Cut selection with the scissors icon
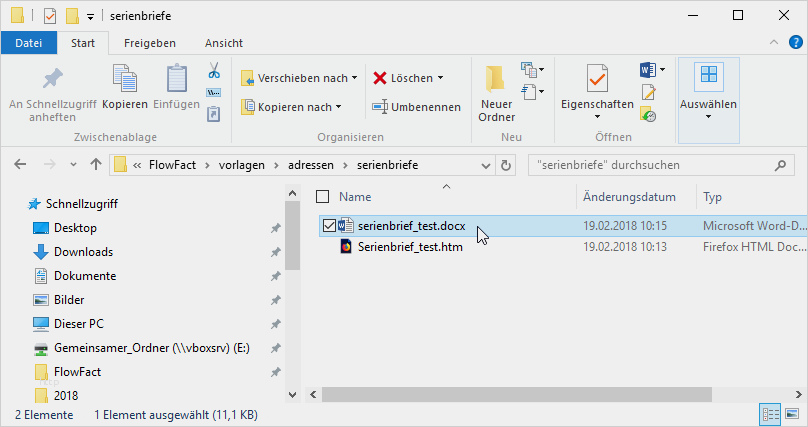The height and width of the screenshot is (427, 808). click(x=214, y=71)
